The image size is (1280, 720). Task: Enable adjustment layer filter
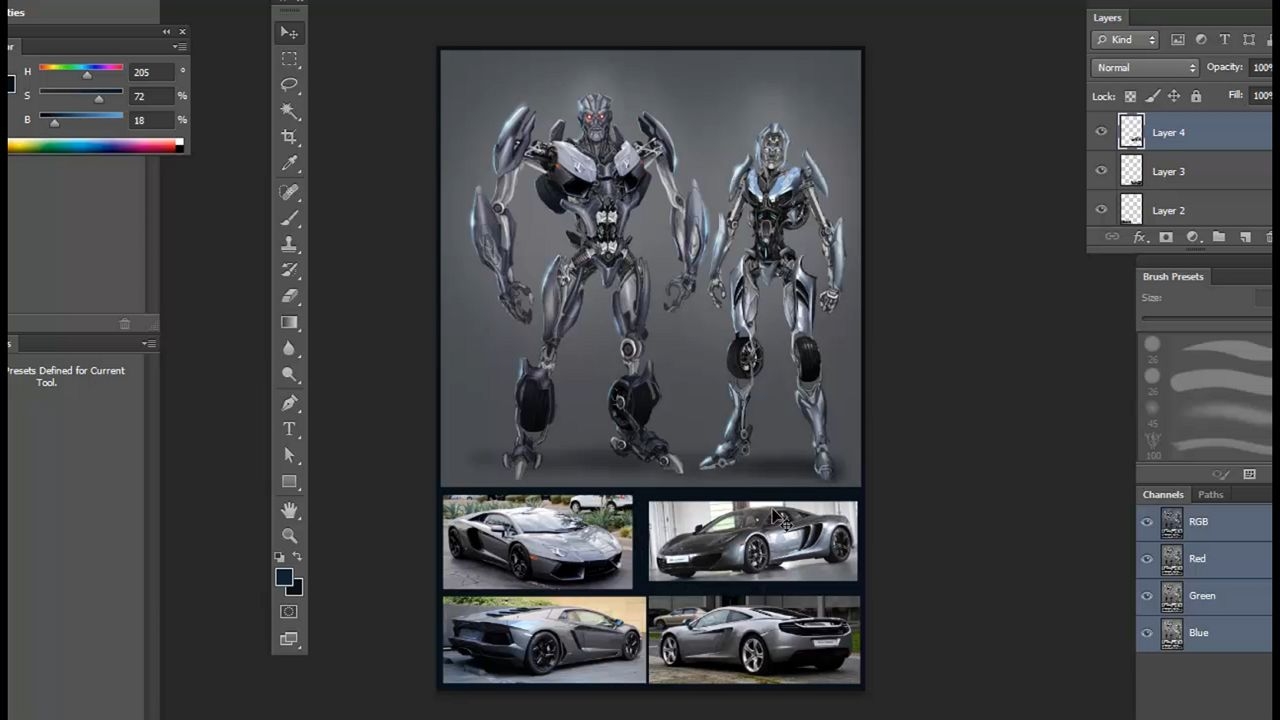1201,40
